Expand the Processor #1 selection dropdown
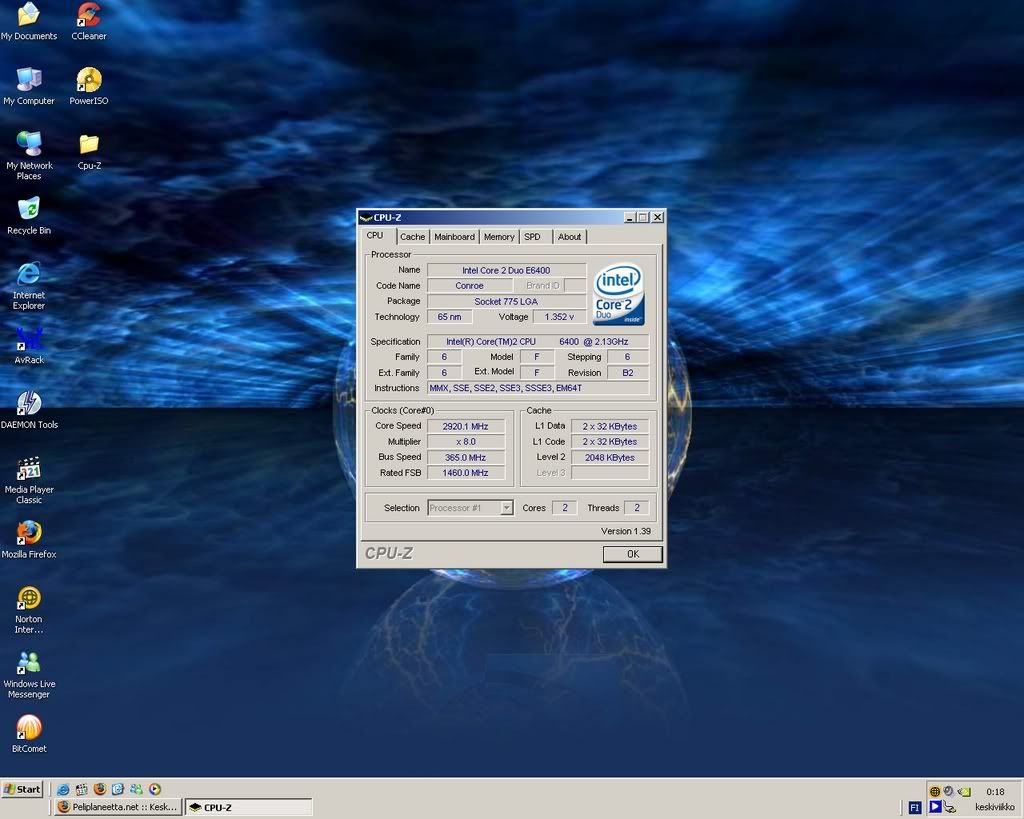The height and width of the screenshot is (819, 1024). [506, 508]
